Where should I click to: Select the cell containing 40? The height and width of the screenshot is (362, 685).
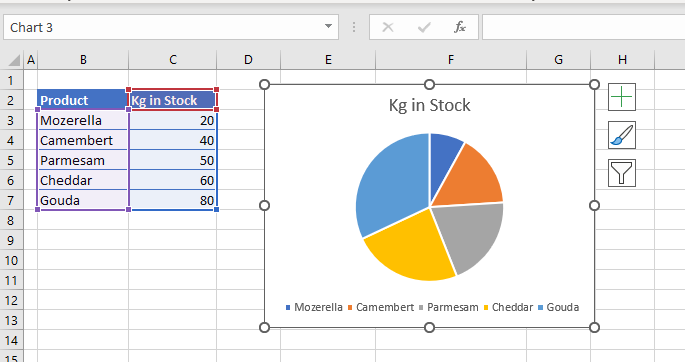click(173, 140)
